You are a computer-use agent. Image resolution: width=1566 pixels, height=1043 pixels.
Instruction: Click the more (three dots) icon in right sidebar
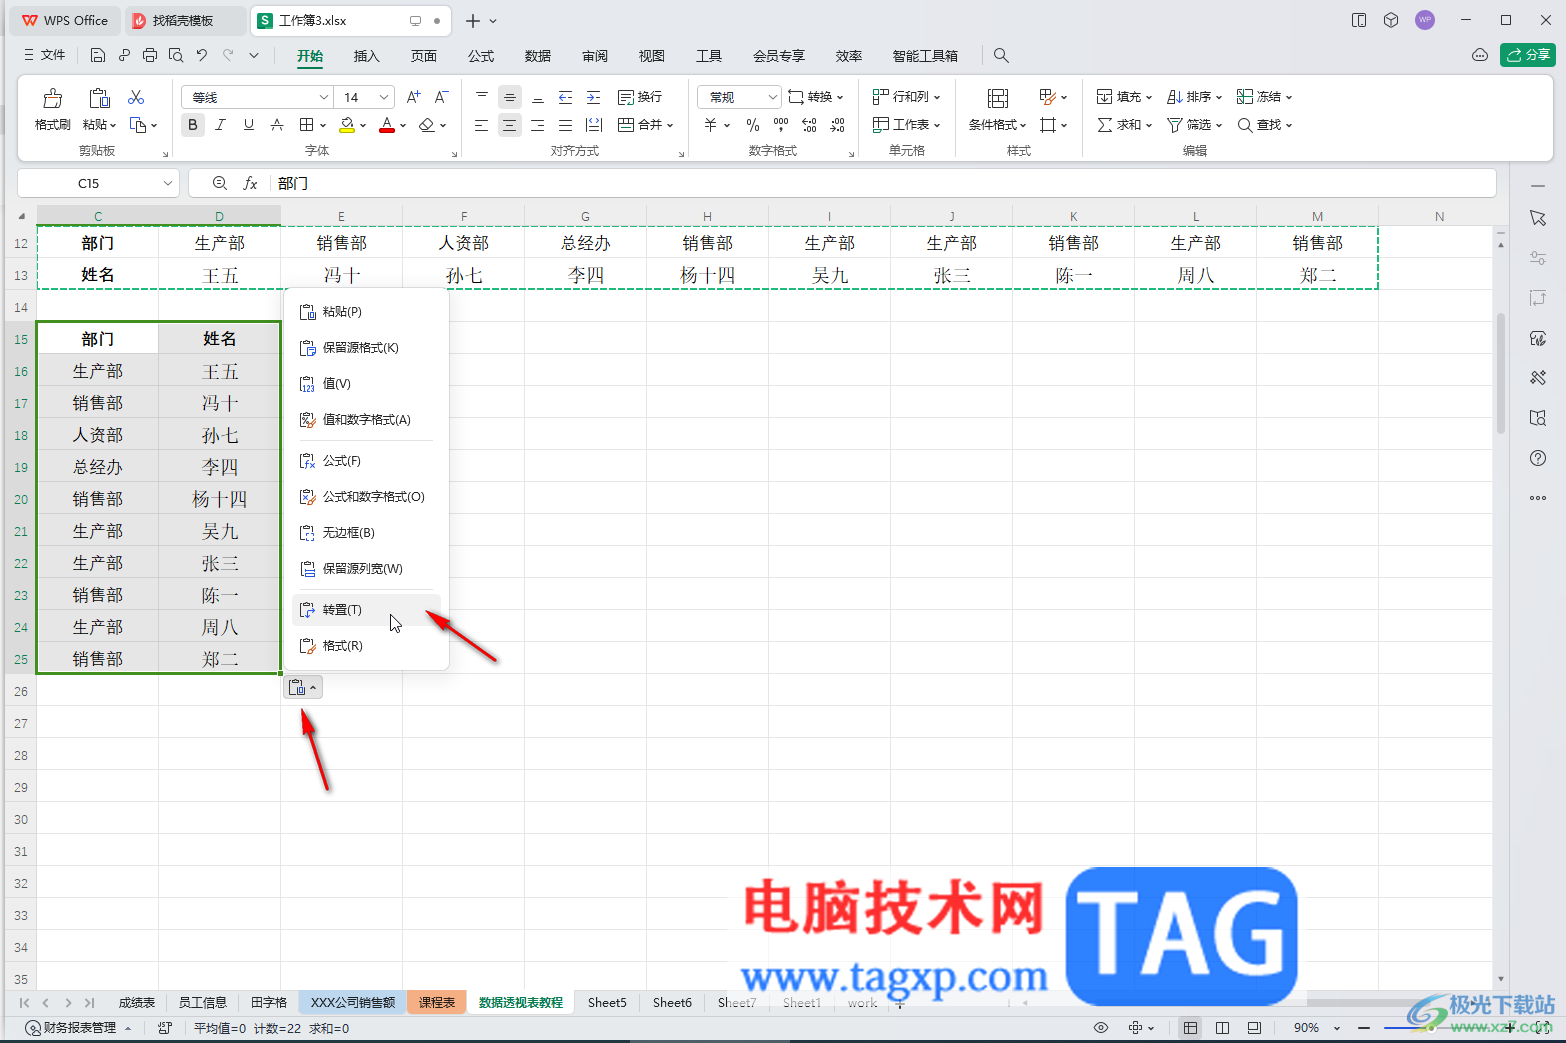pos(1538,498)
